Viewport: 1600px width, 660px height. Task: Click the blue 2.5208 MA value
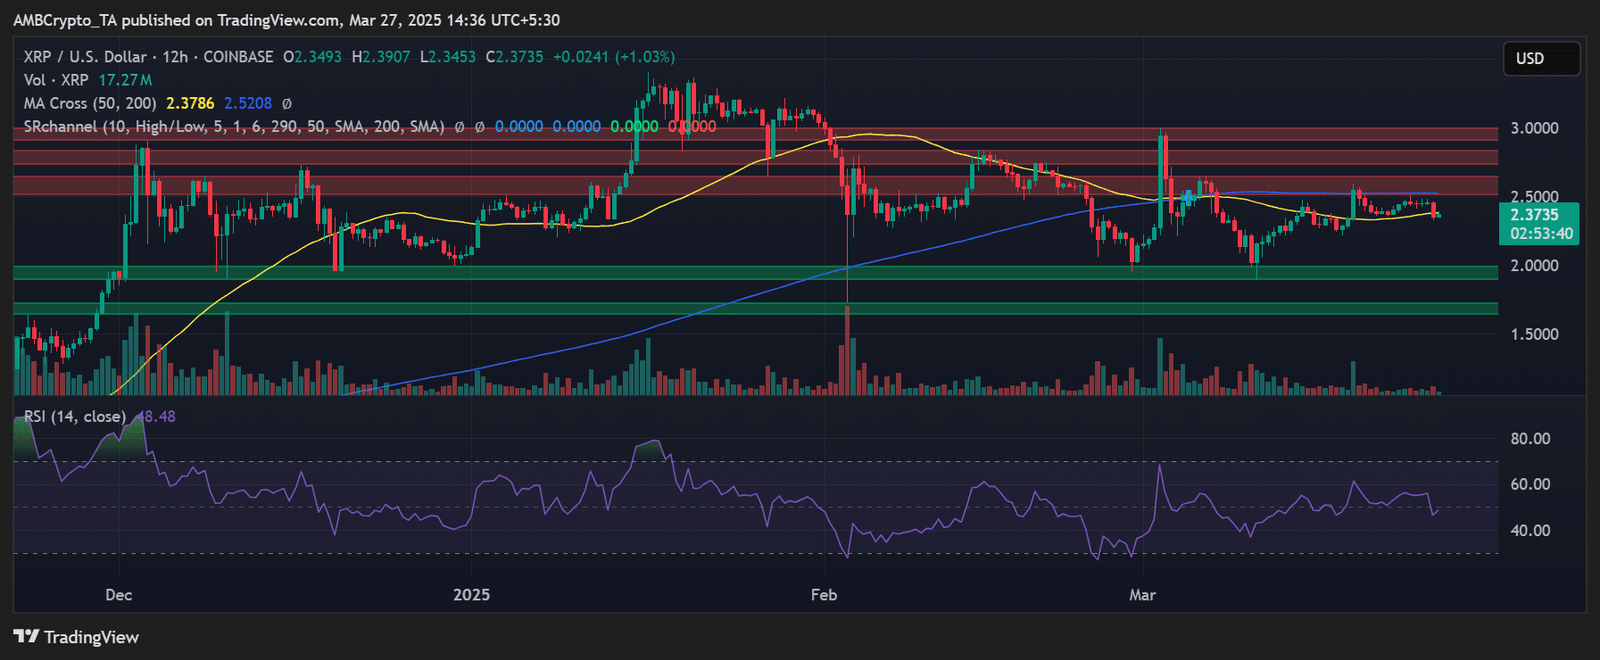click(247, 103)
